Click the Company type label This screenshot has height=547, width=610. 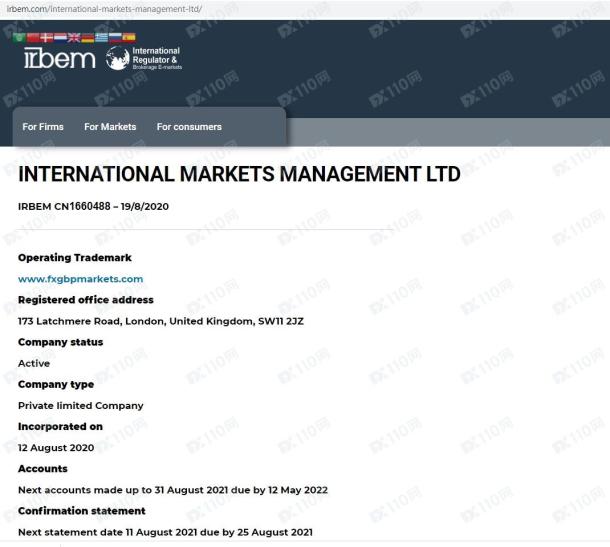tap(56, 384)
